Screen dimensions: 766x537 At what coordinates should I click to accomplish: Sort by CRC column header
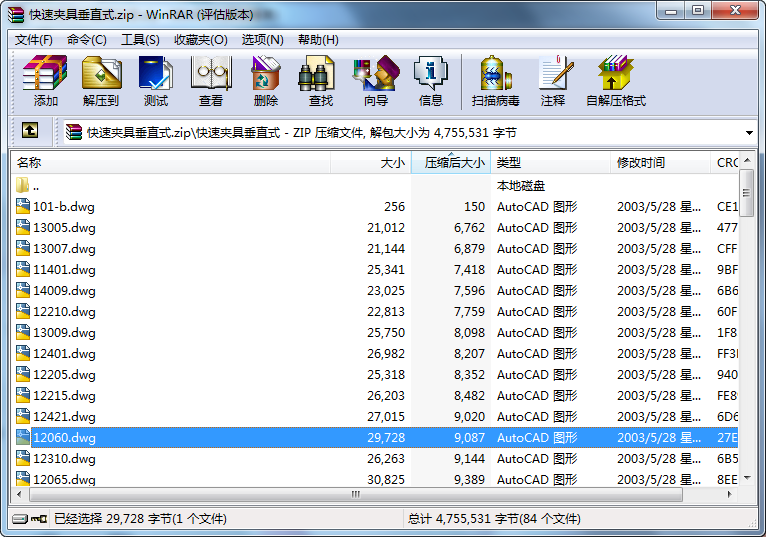click(x=725, y=163)
